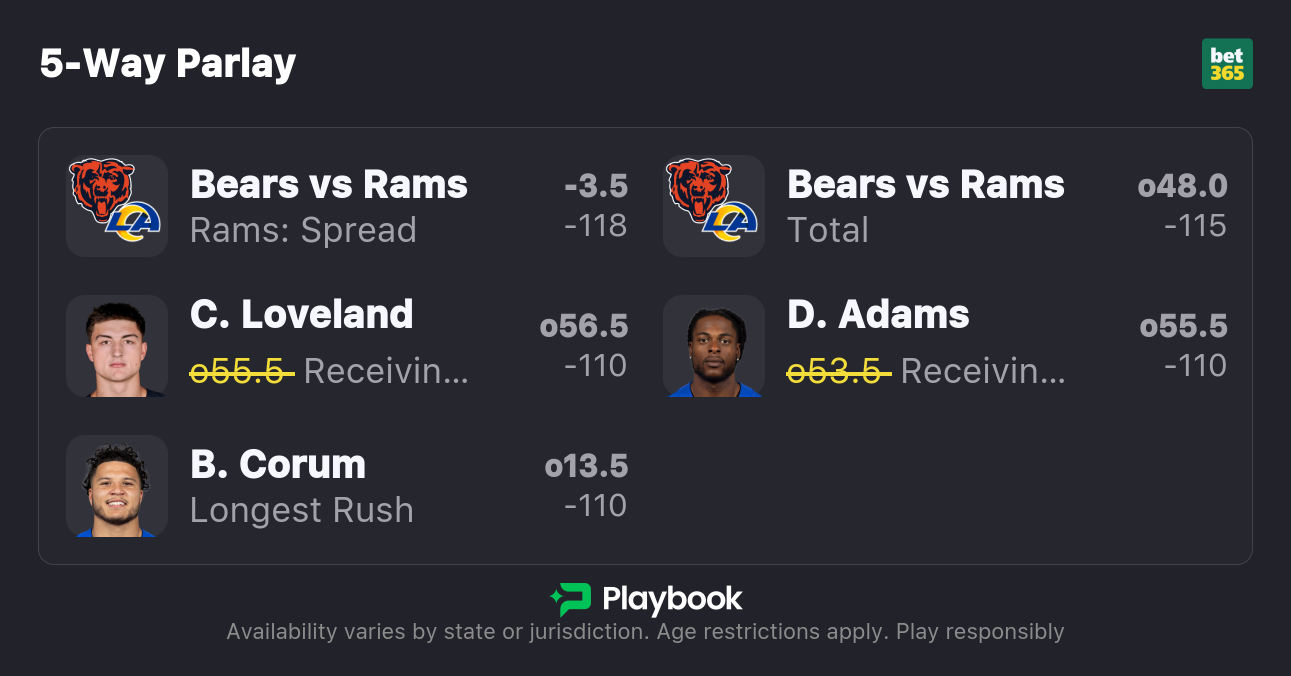Click the Playbook logo icon
This screenshot has height=676, width=1291.
570,599
